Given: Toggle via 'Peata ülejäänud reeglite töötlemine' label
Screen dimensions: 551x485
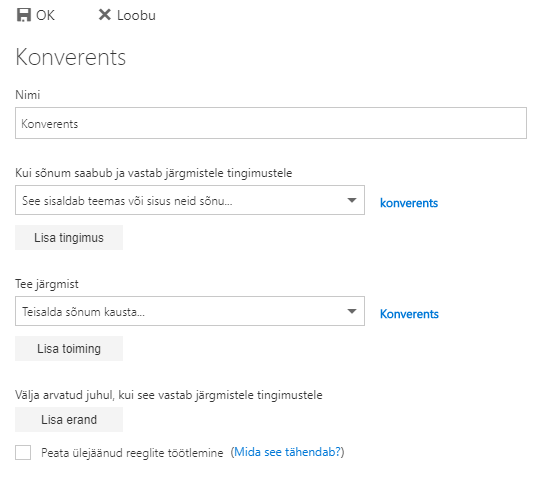Looking at the screenshot, I should point(132,453).
